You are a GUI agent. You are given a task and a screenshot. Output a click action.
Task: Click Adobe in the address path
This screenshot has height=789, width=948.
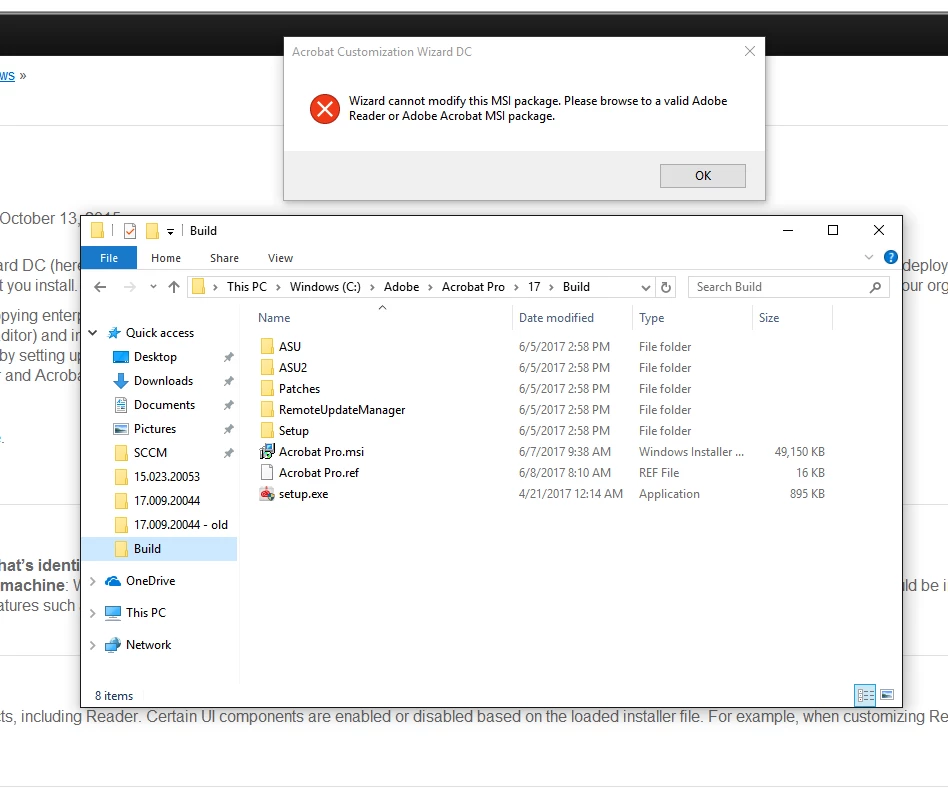point(401,287)
